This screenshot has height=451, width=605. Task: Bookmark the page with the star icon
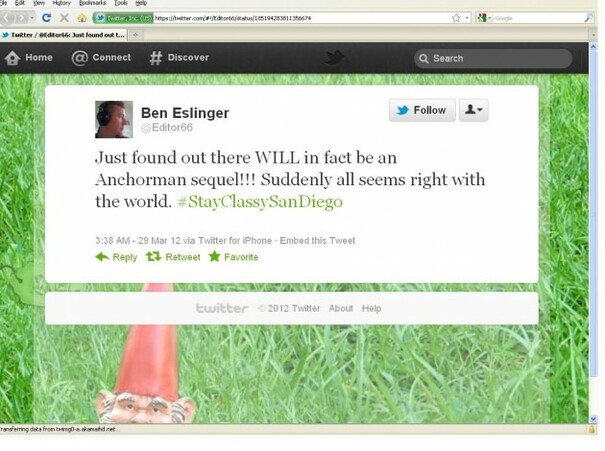[x=456, y=18]
